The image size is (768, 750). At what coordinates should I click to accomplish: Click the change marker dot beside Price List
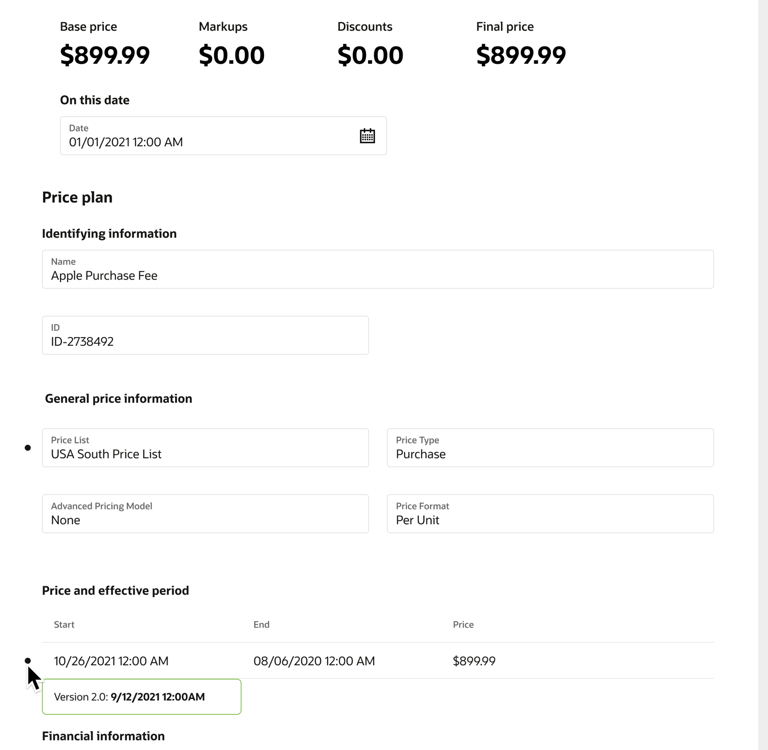tap(28, 448)
